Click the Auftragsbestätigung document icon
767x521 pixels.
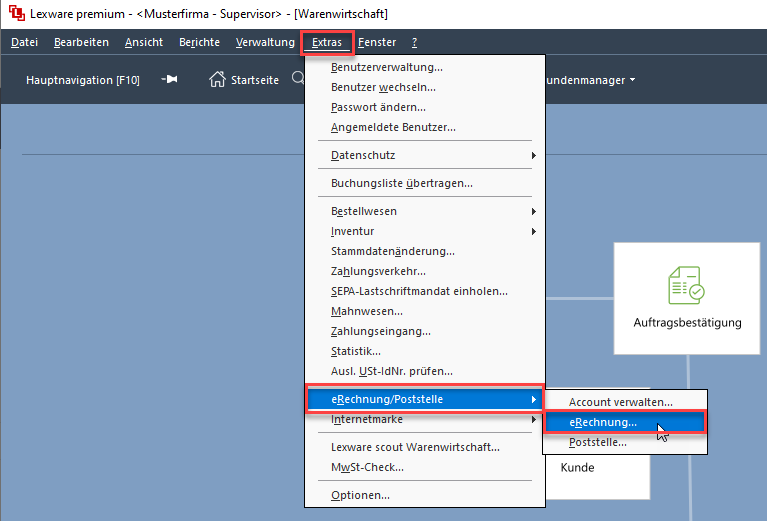pos(686,285)
